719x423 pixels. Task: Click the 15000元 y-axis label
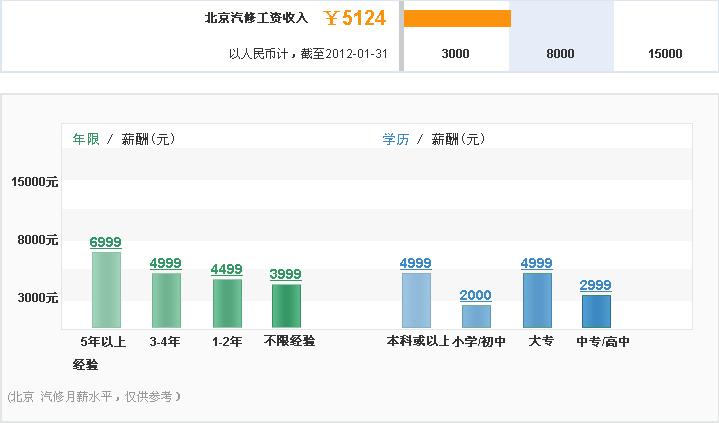tap(35, 182)
